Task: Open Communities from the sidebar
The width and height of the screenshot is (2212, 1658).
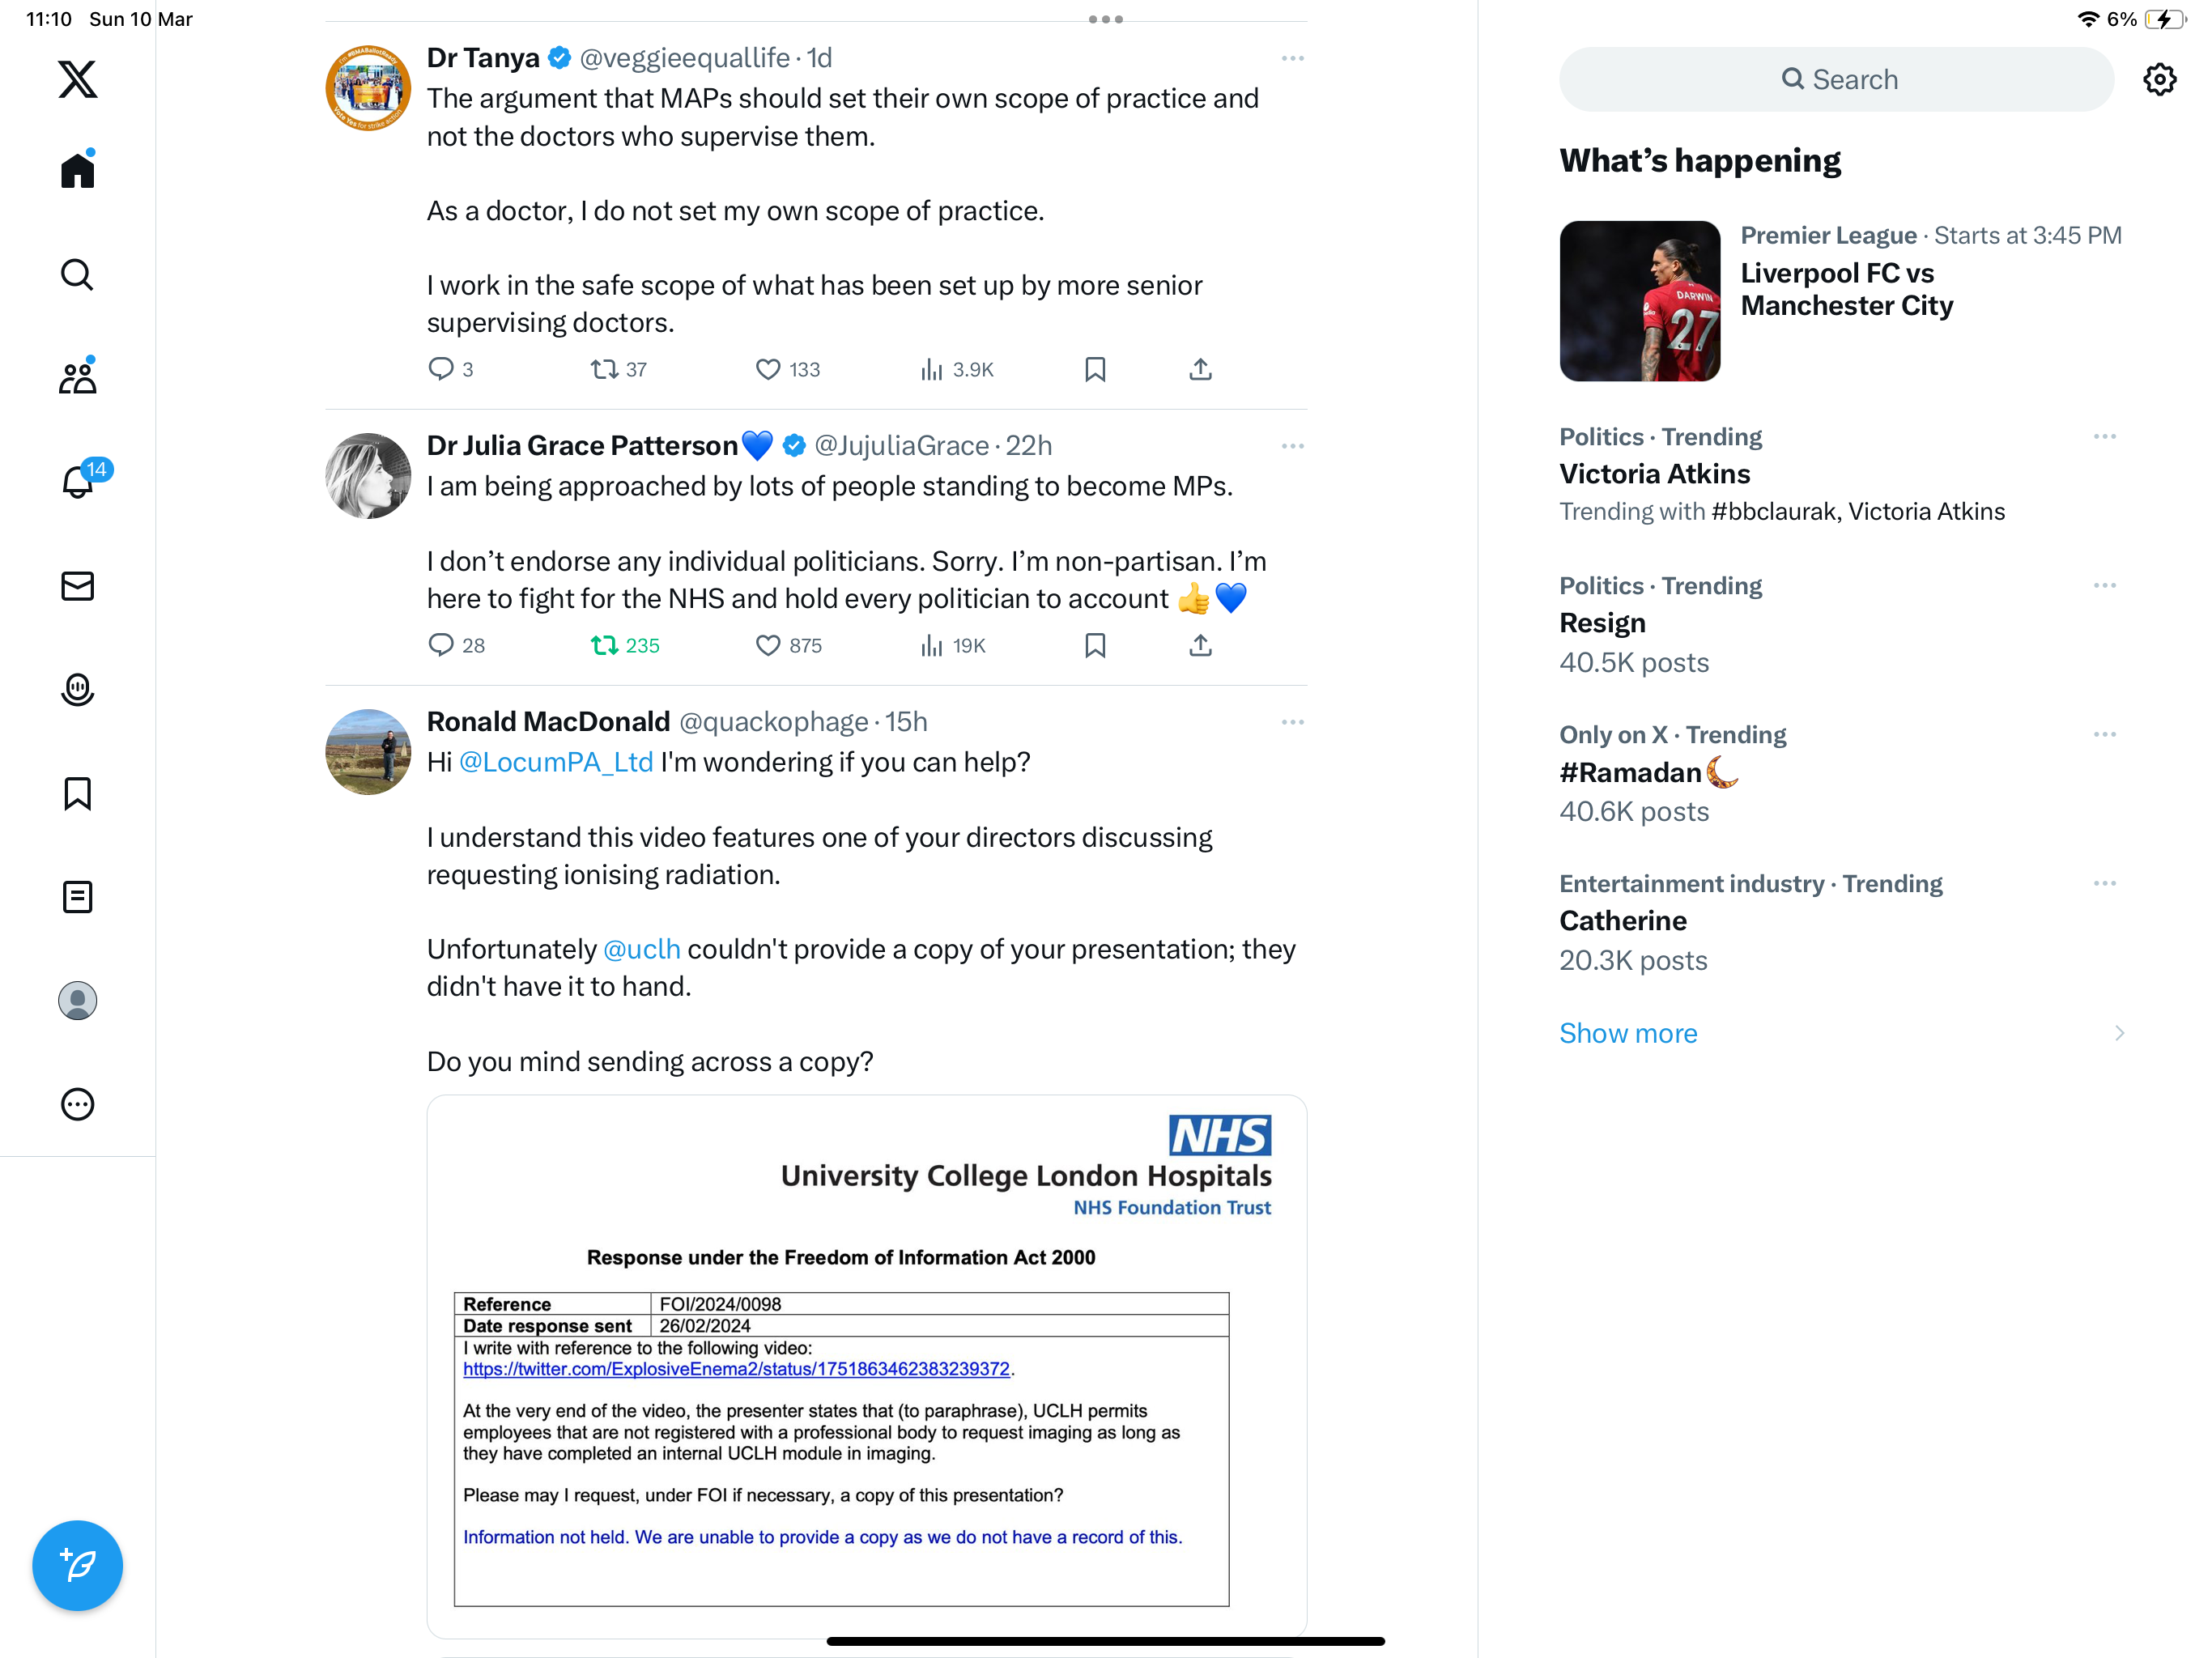Action: (x=77, y=377)
